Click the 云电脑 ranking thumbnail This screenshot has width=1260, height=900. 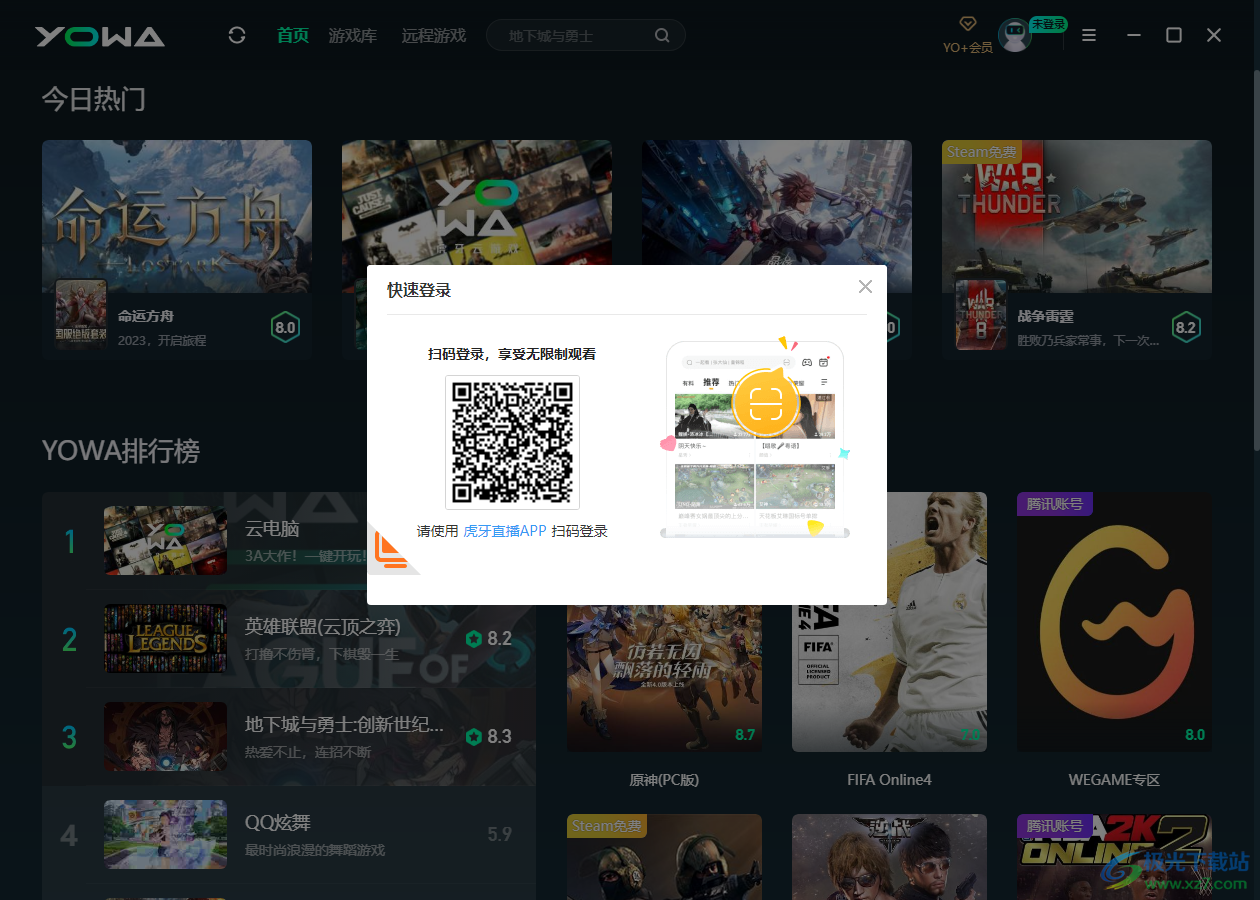point(165,541)
